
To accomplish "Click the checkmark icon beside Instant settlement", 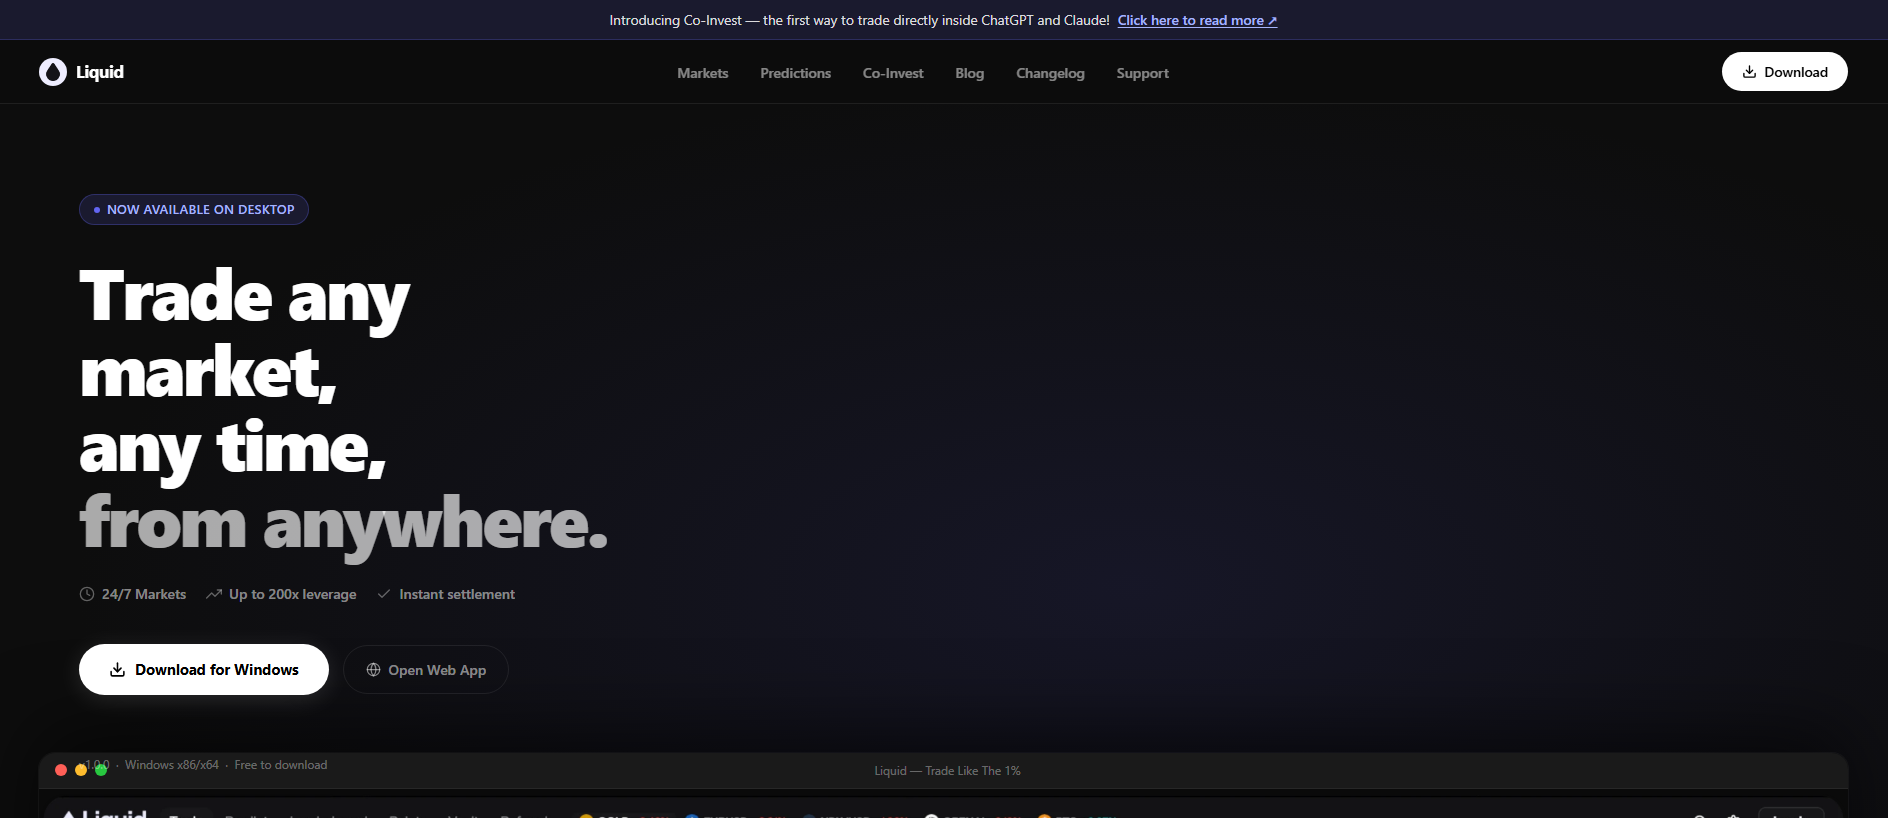I will point(384,594).
